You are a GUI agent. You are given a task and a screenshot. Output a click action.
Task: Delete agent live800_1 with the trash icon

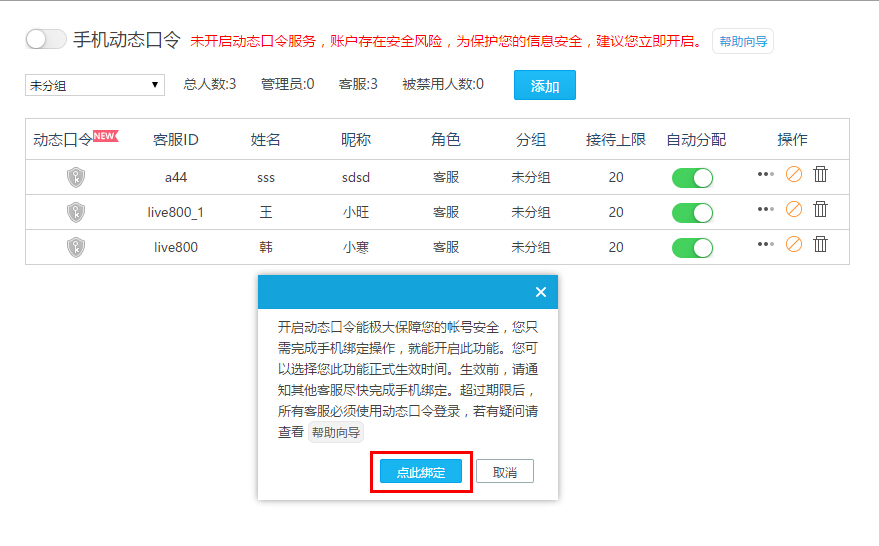(x=821, y=209)
